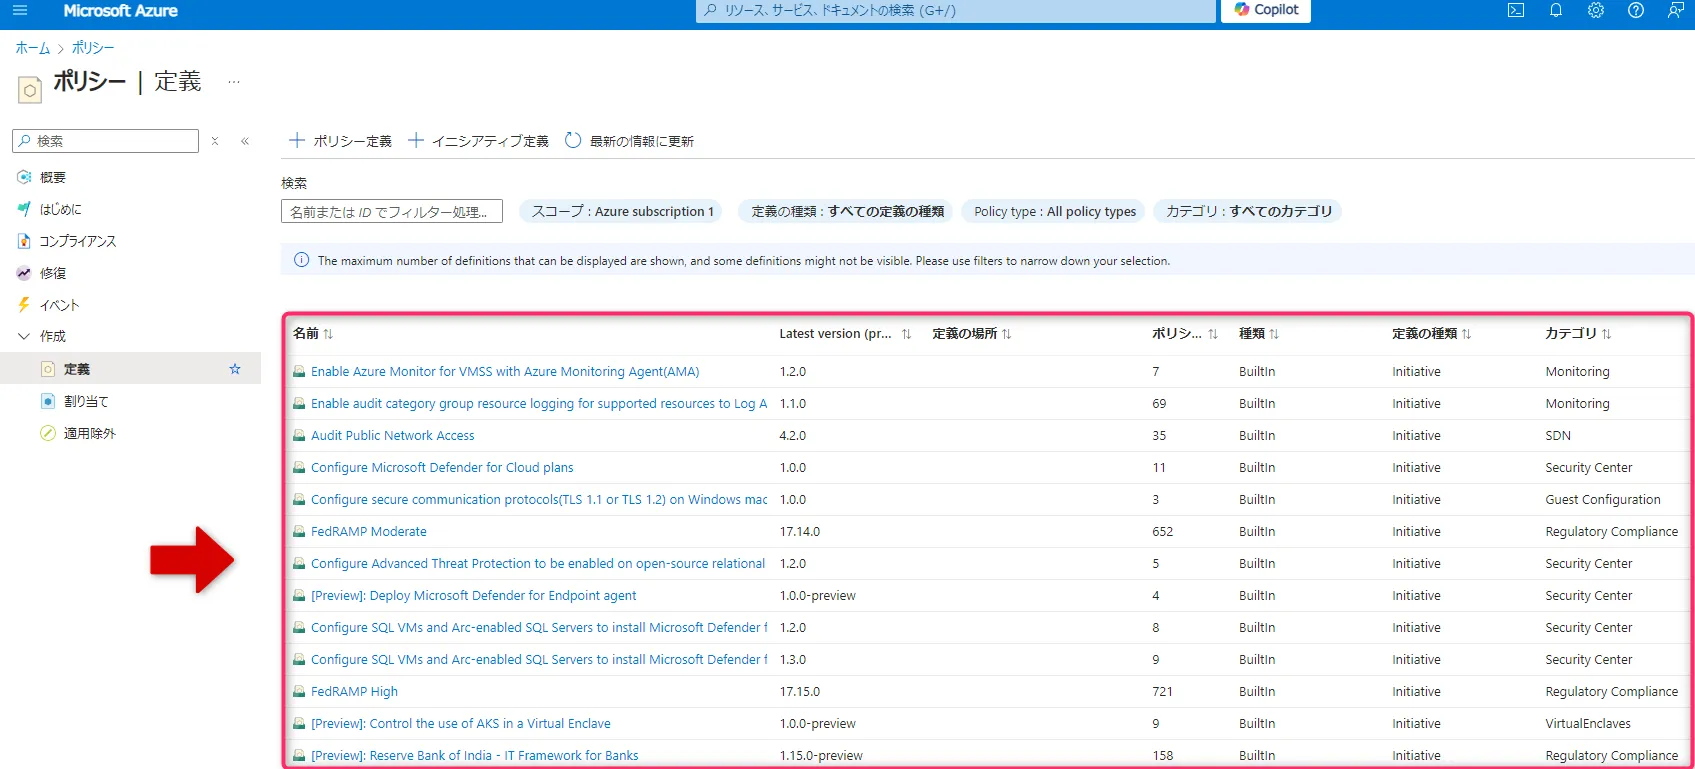Click the SDN category cell
The height and width of the screenshot is (769, 1695).
tap(1558, 435)
